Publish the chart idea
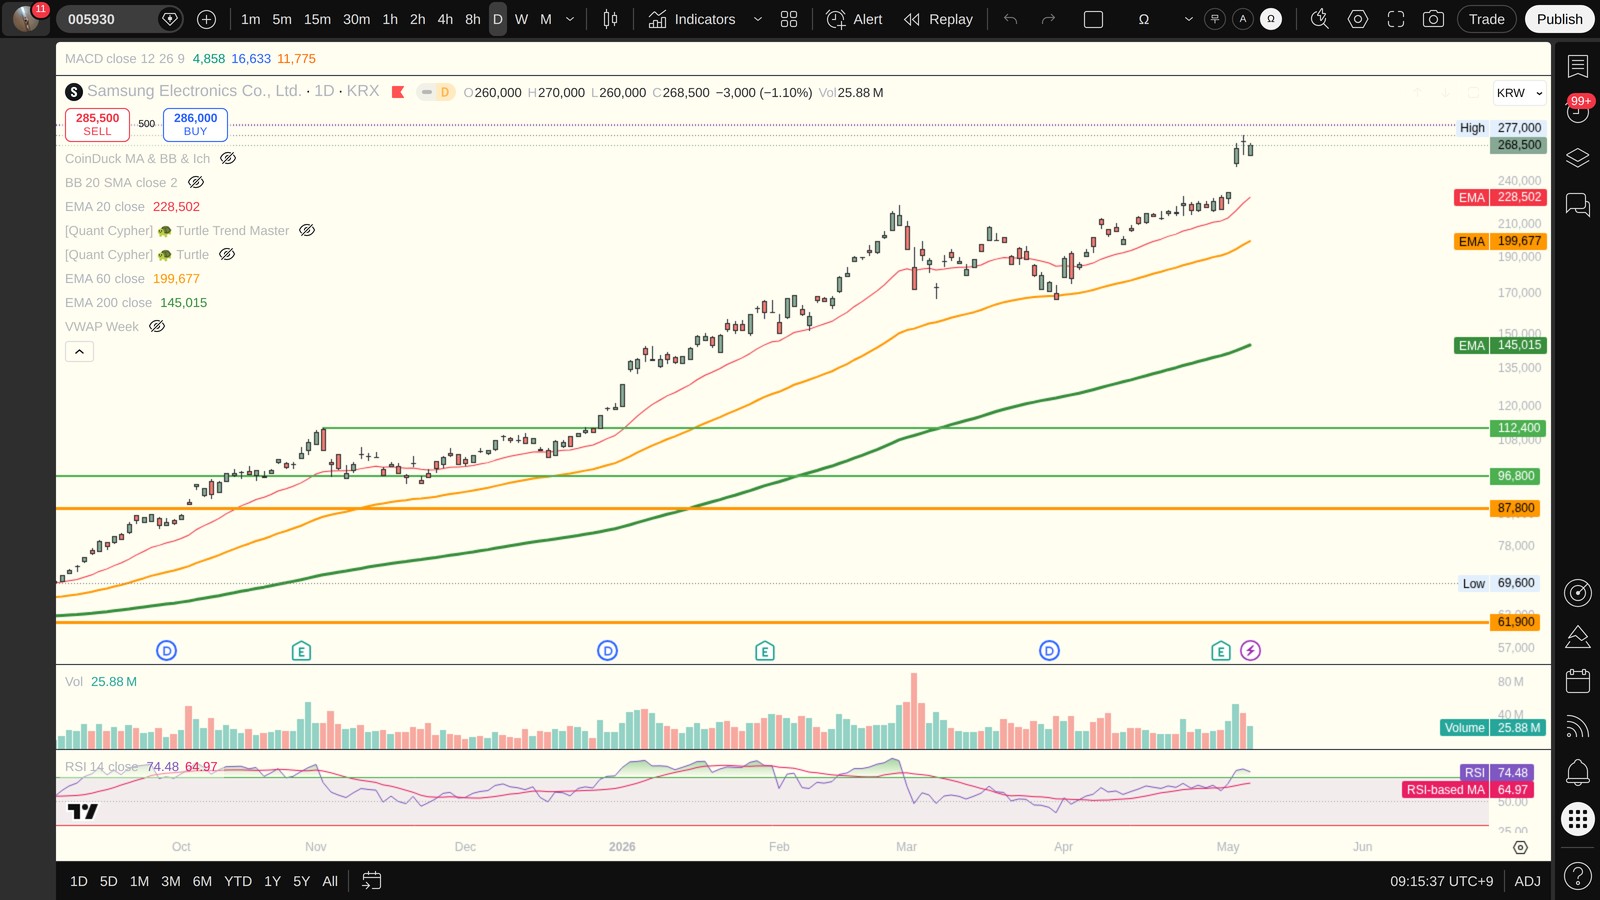 1559,19
